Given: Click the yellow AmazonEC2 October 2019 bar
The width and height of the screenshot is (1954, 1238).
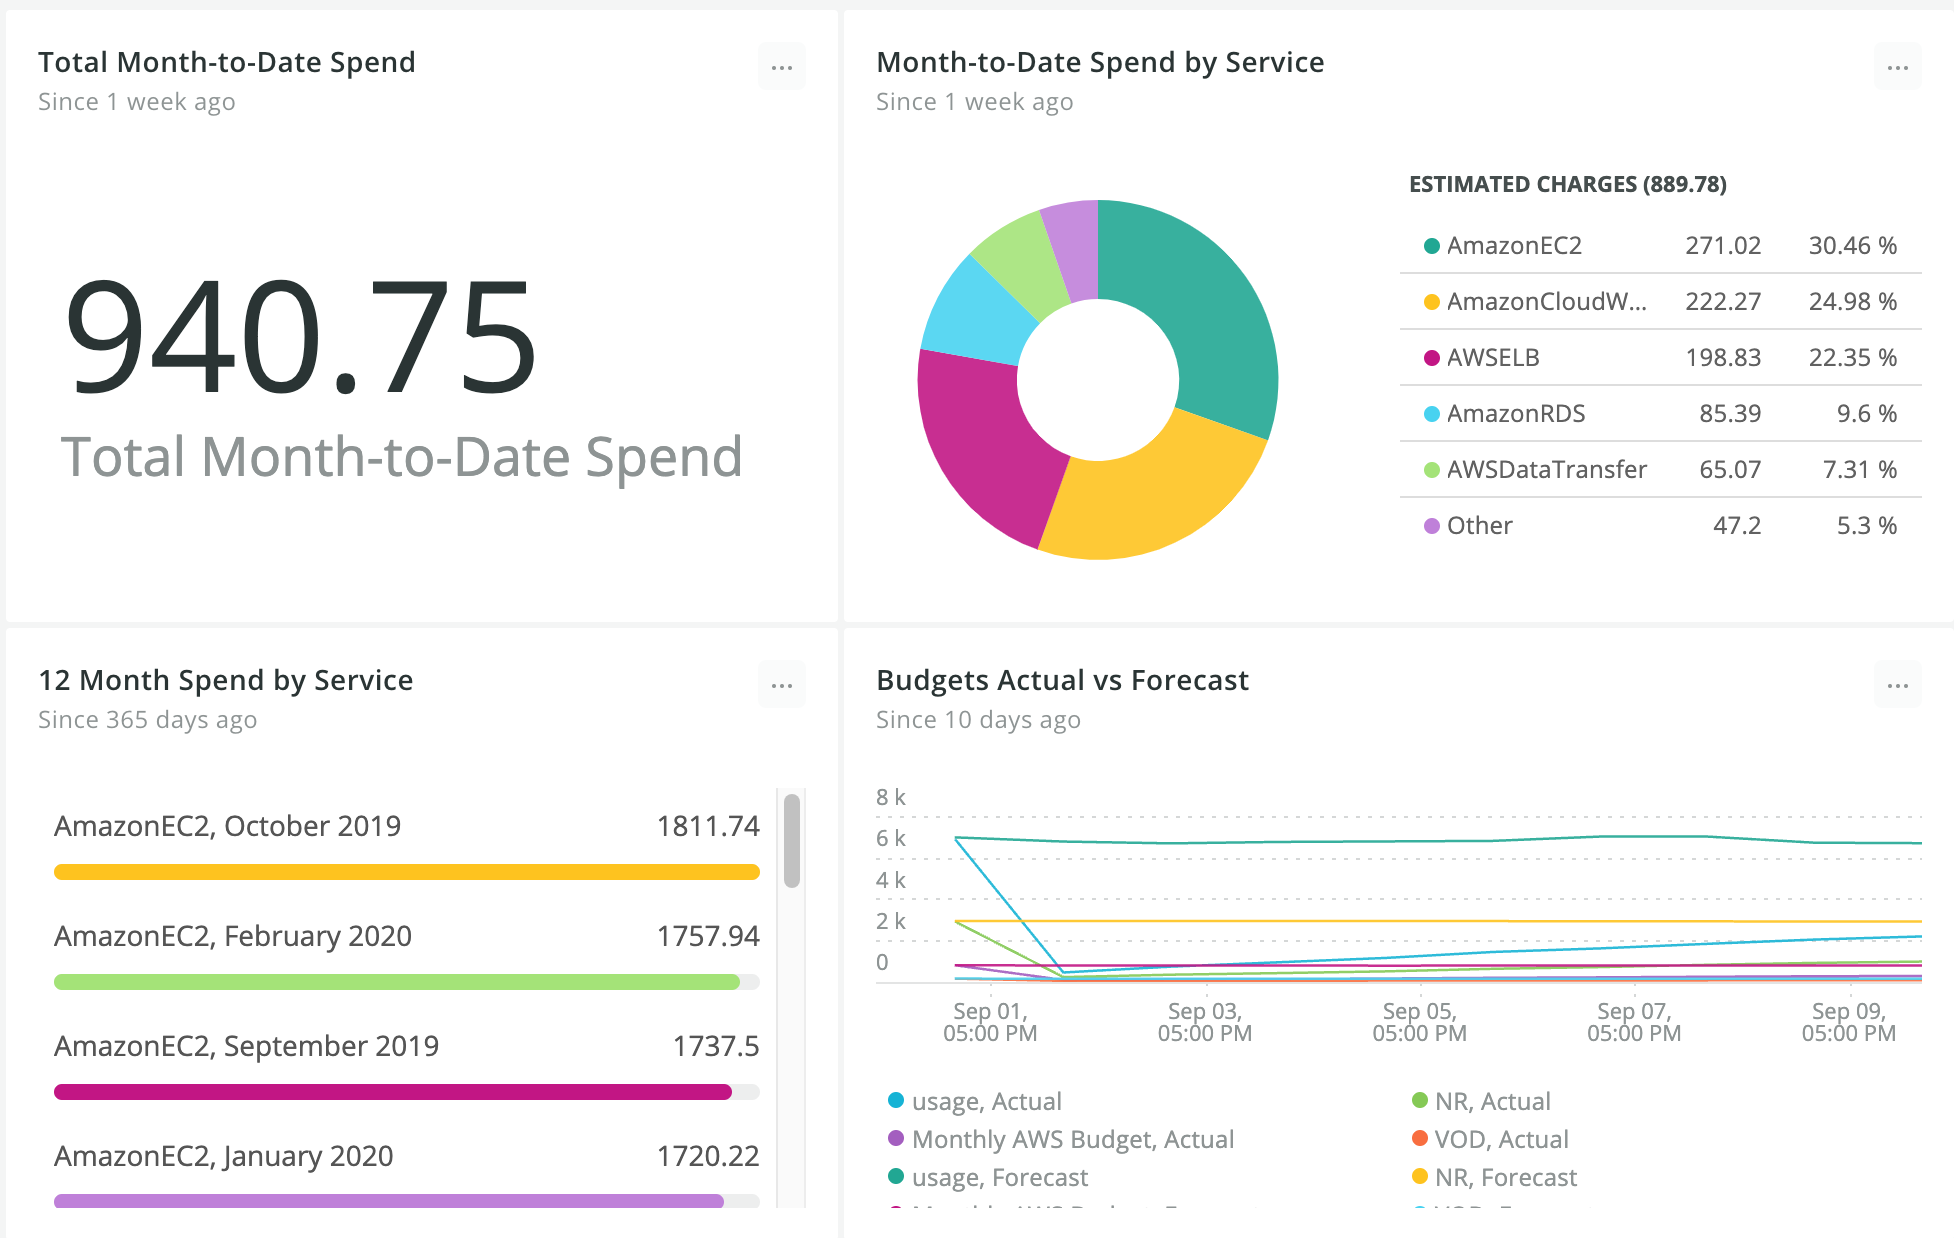Looking at the screenshot, I should pos(406,872).
